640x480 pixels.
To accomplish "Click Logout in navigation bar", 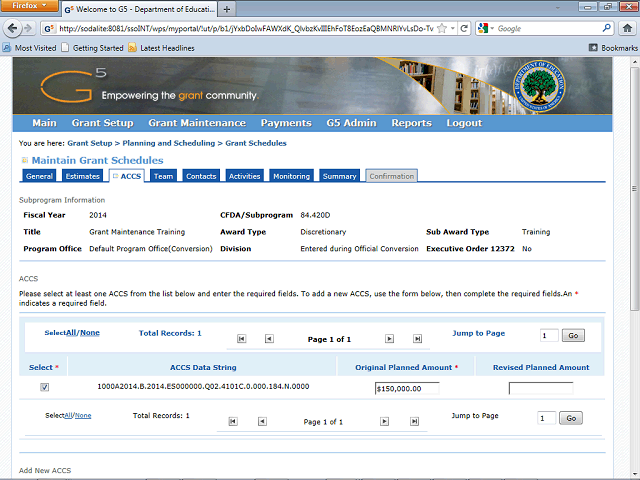I will tap(464, 123).
